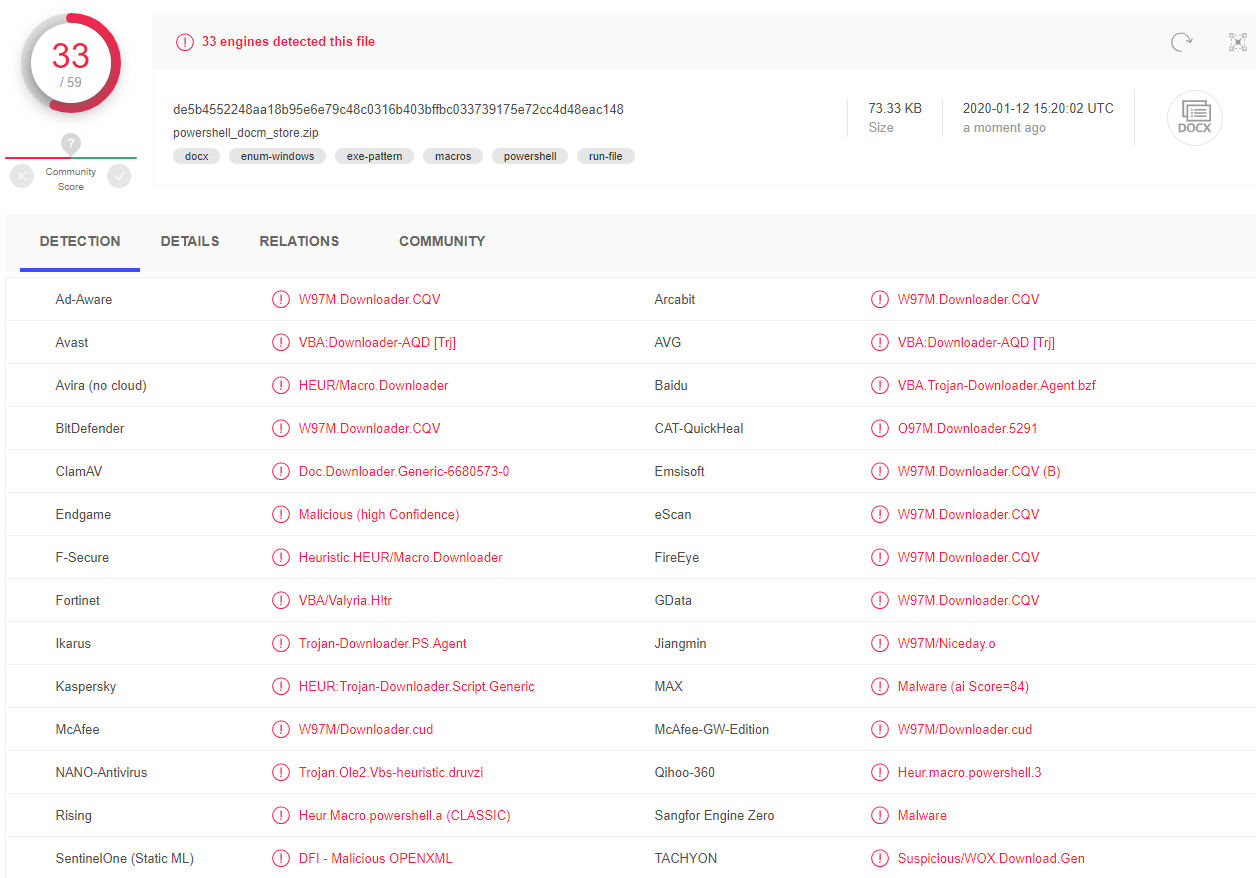Viewport: 1256px width, 878px height.
Task: Click the 'Doc.Downloader.Generic-6680573-0' result
Action: point(404,471)
